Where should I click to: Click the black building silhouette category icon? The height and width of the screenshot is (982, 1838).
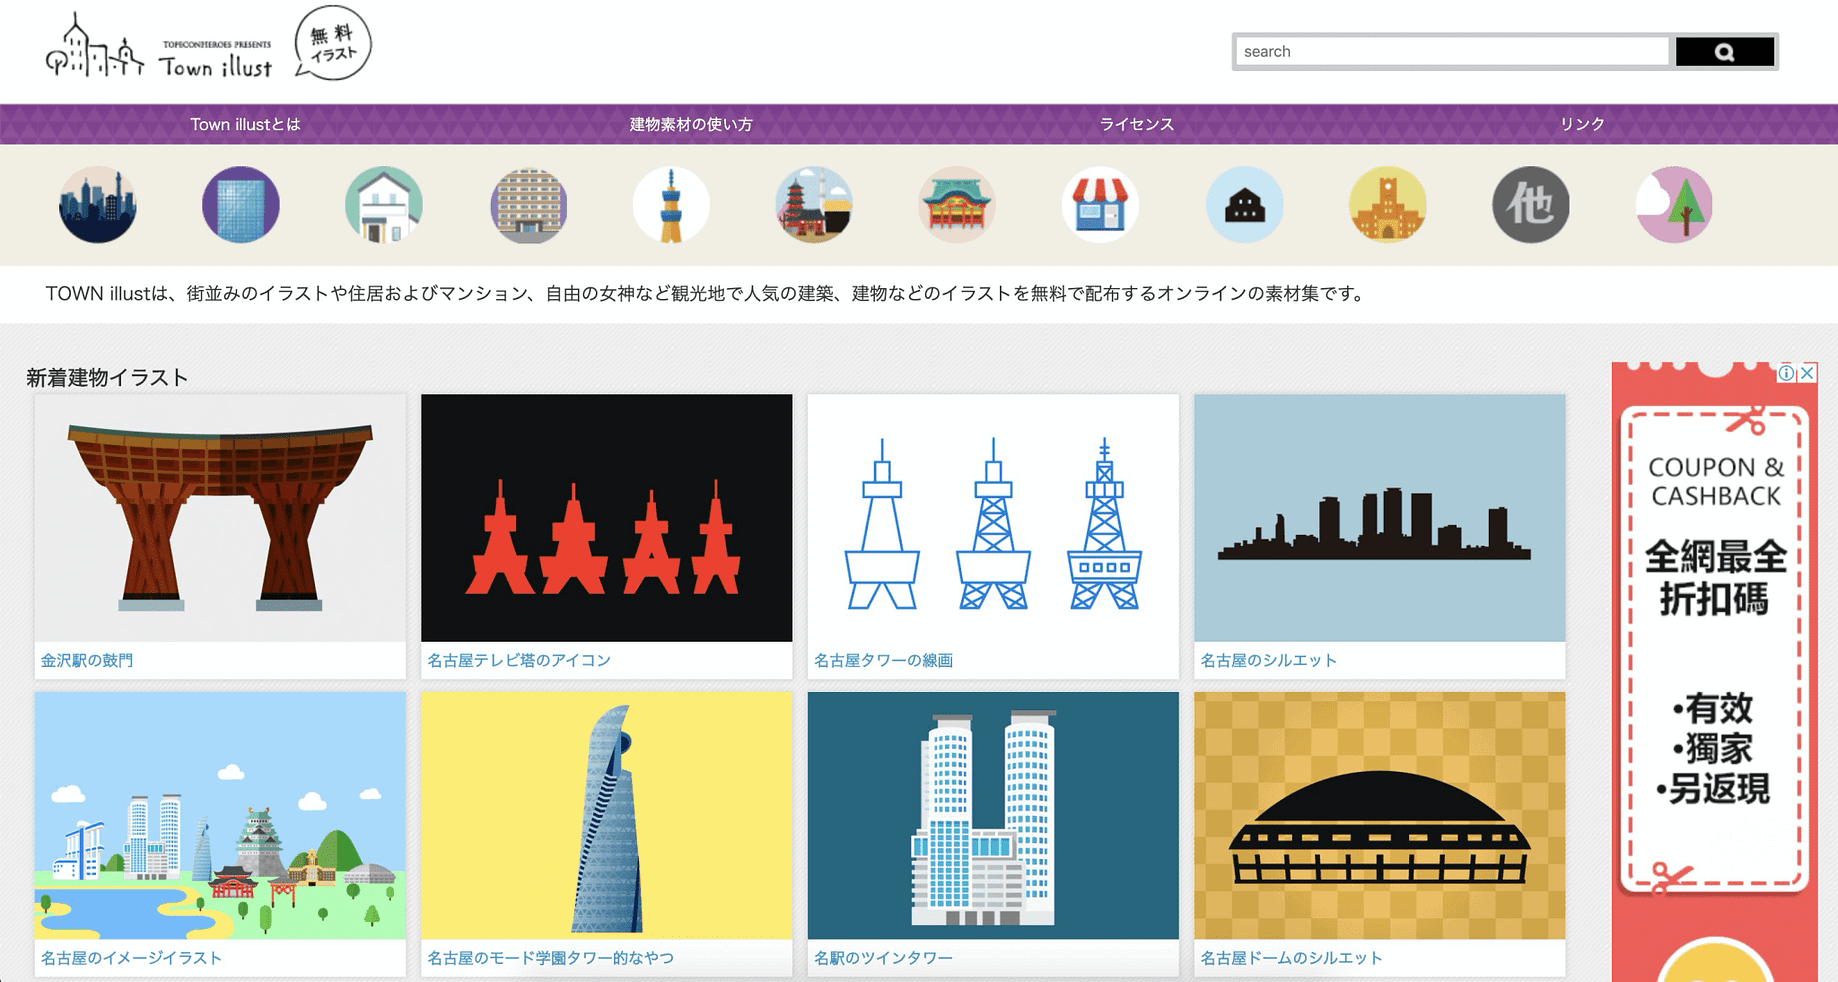[x=1245, y=205]
